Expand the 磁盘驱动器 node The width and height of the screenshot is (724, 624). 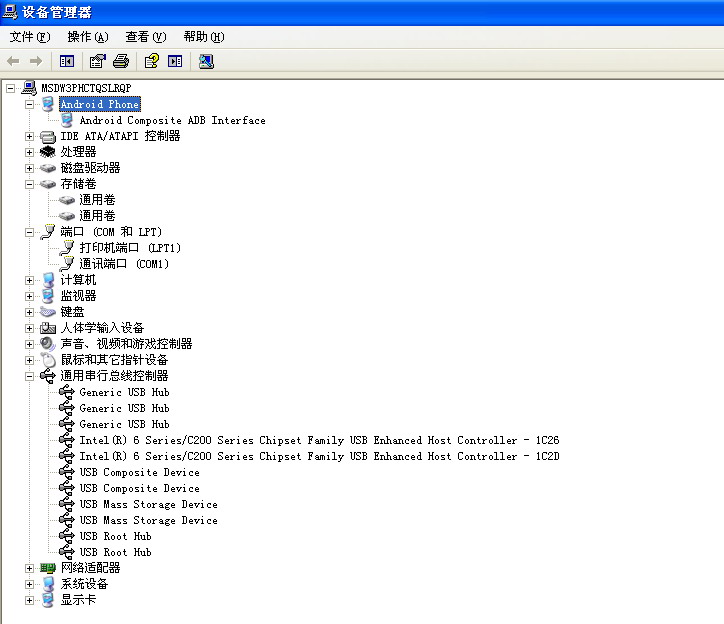pyautogui.click(x=29, y=168)
